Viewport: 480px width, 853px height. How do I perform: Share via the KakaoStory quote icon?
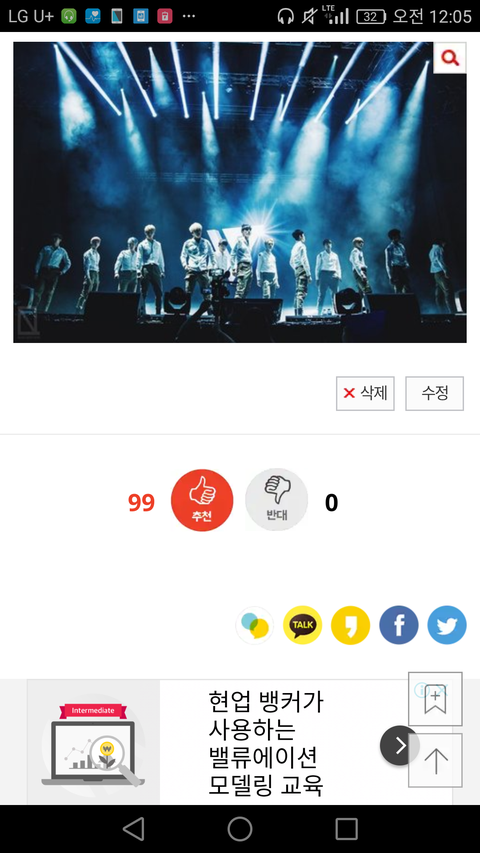click(350, 626)
